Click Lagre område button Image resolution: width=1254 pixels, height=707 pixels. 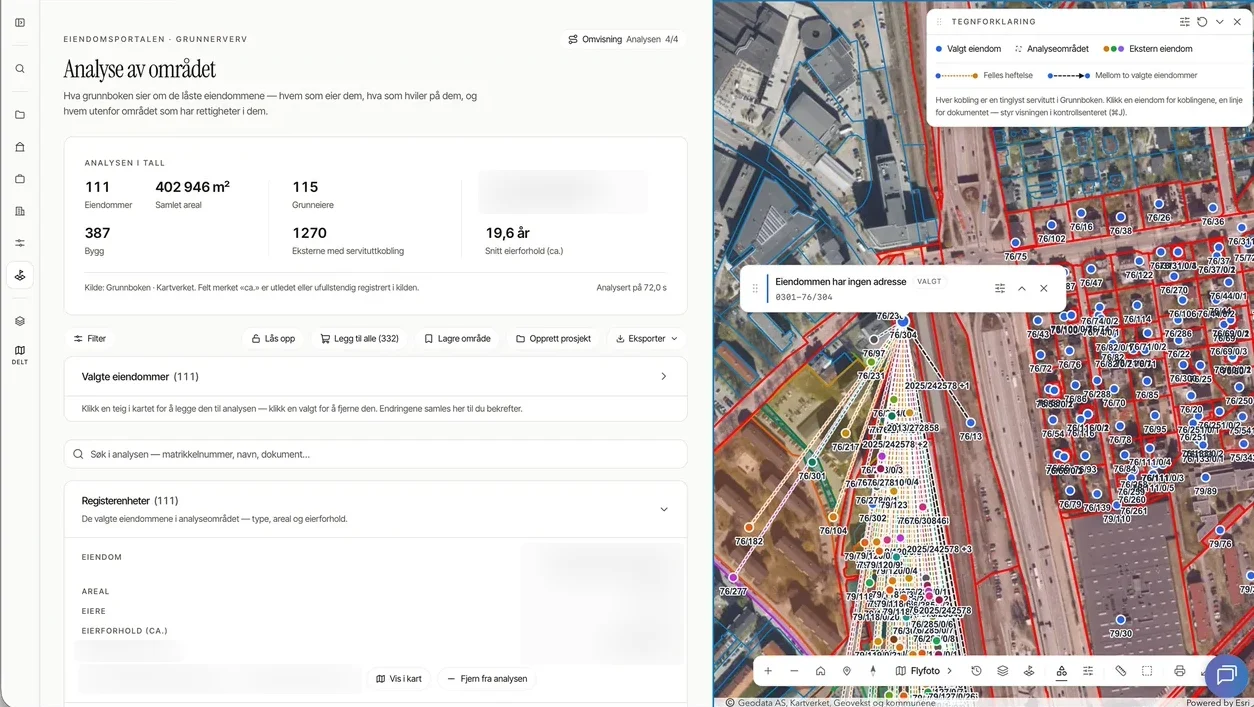click(x=457, y=338)
